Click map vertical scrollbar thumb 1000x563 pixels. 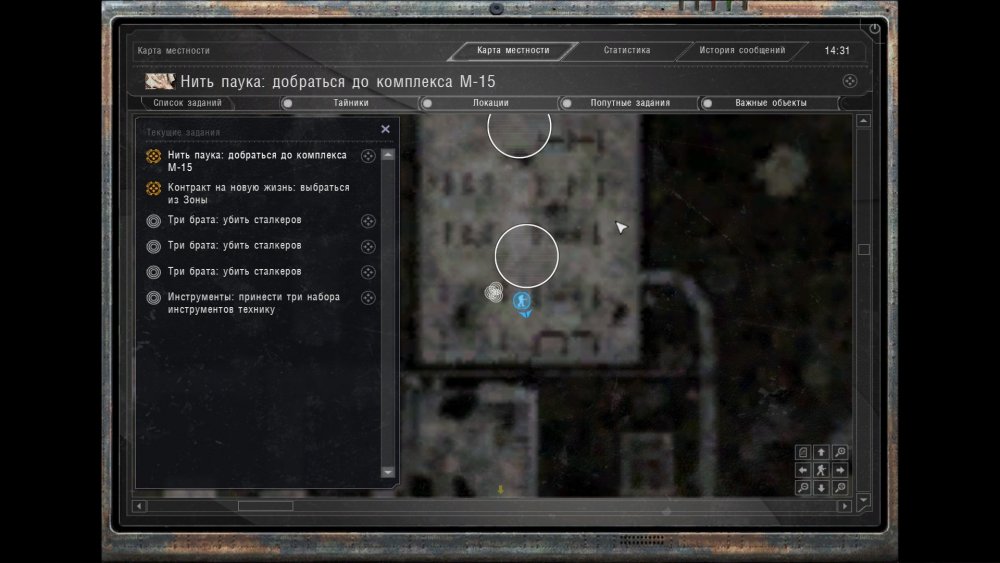pyautogui.click(x=864, y=249)
